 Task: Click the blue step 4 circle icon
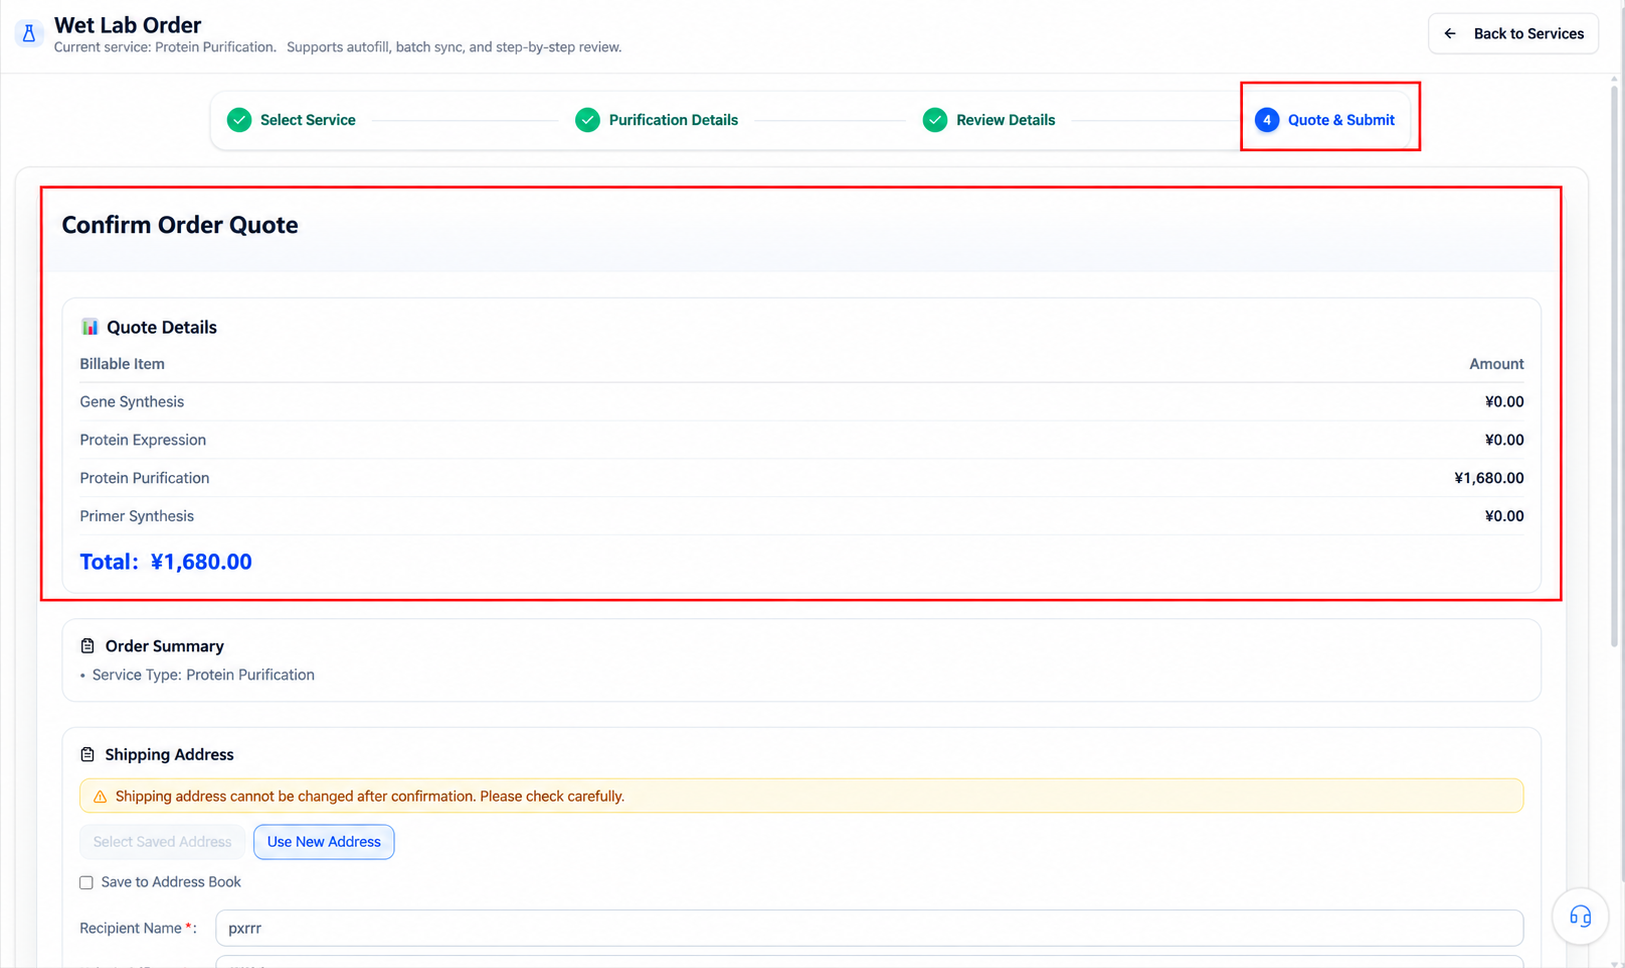(1267, 120)
